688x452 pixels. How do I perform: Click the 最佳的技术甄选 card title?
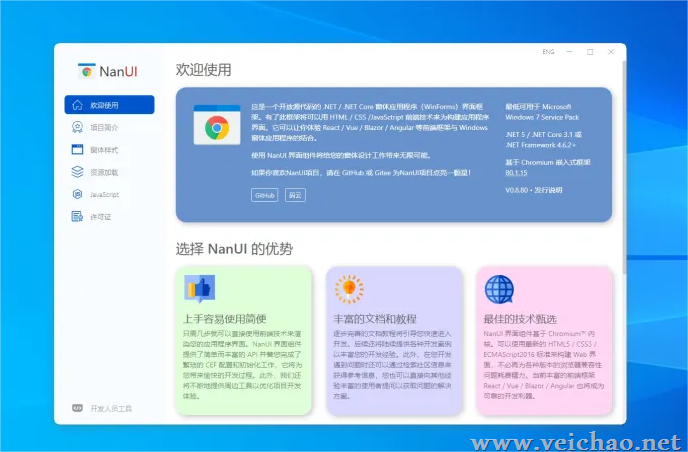tap(520, 319)
